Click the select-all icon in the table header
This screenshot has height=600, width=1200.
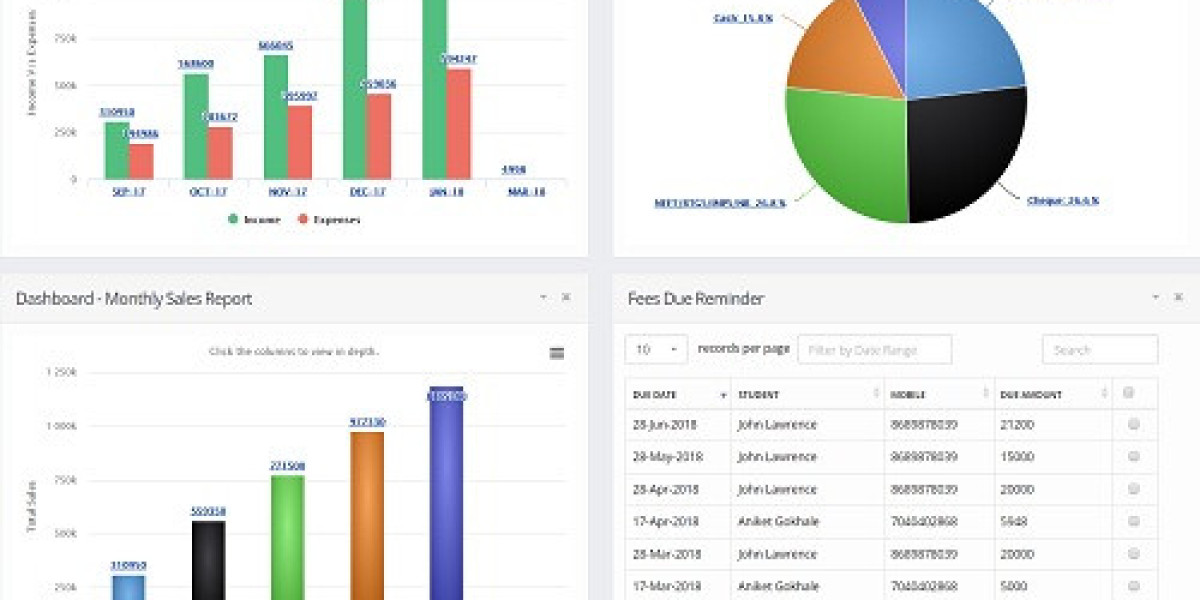click(x=1131, y=393)
